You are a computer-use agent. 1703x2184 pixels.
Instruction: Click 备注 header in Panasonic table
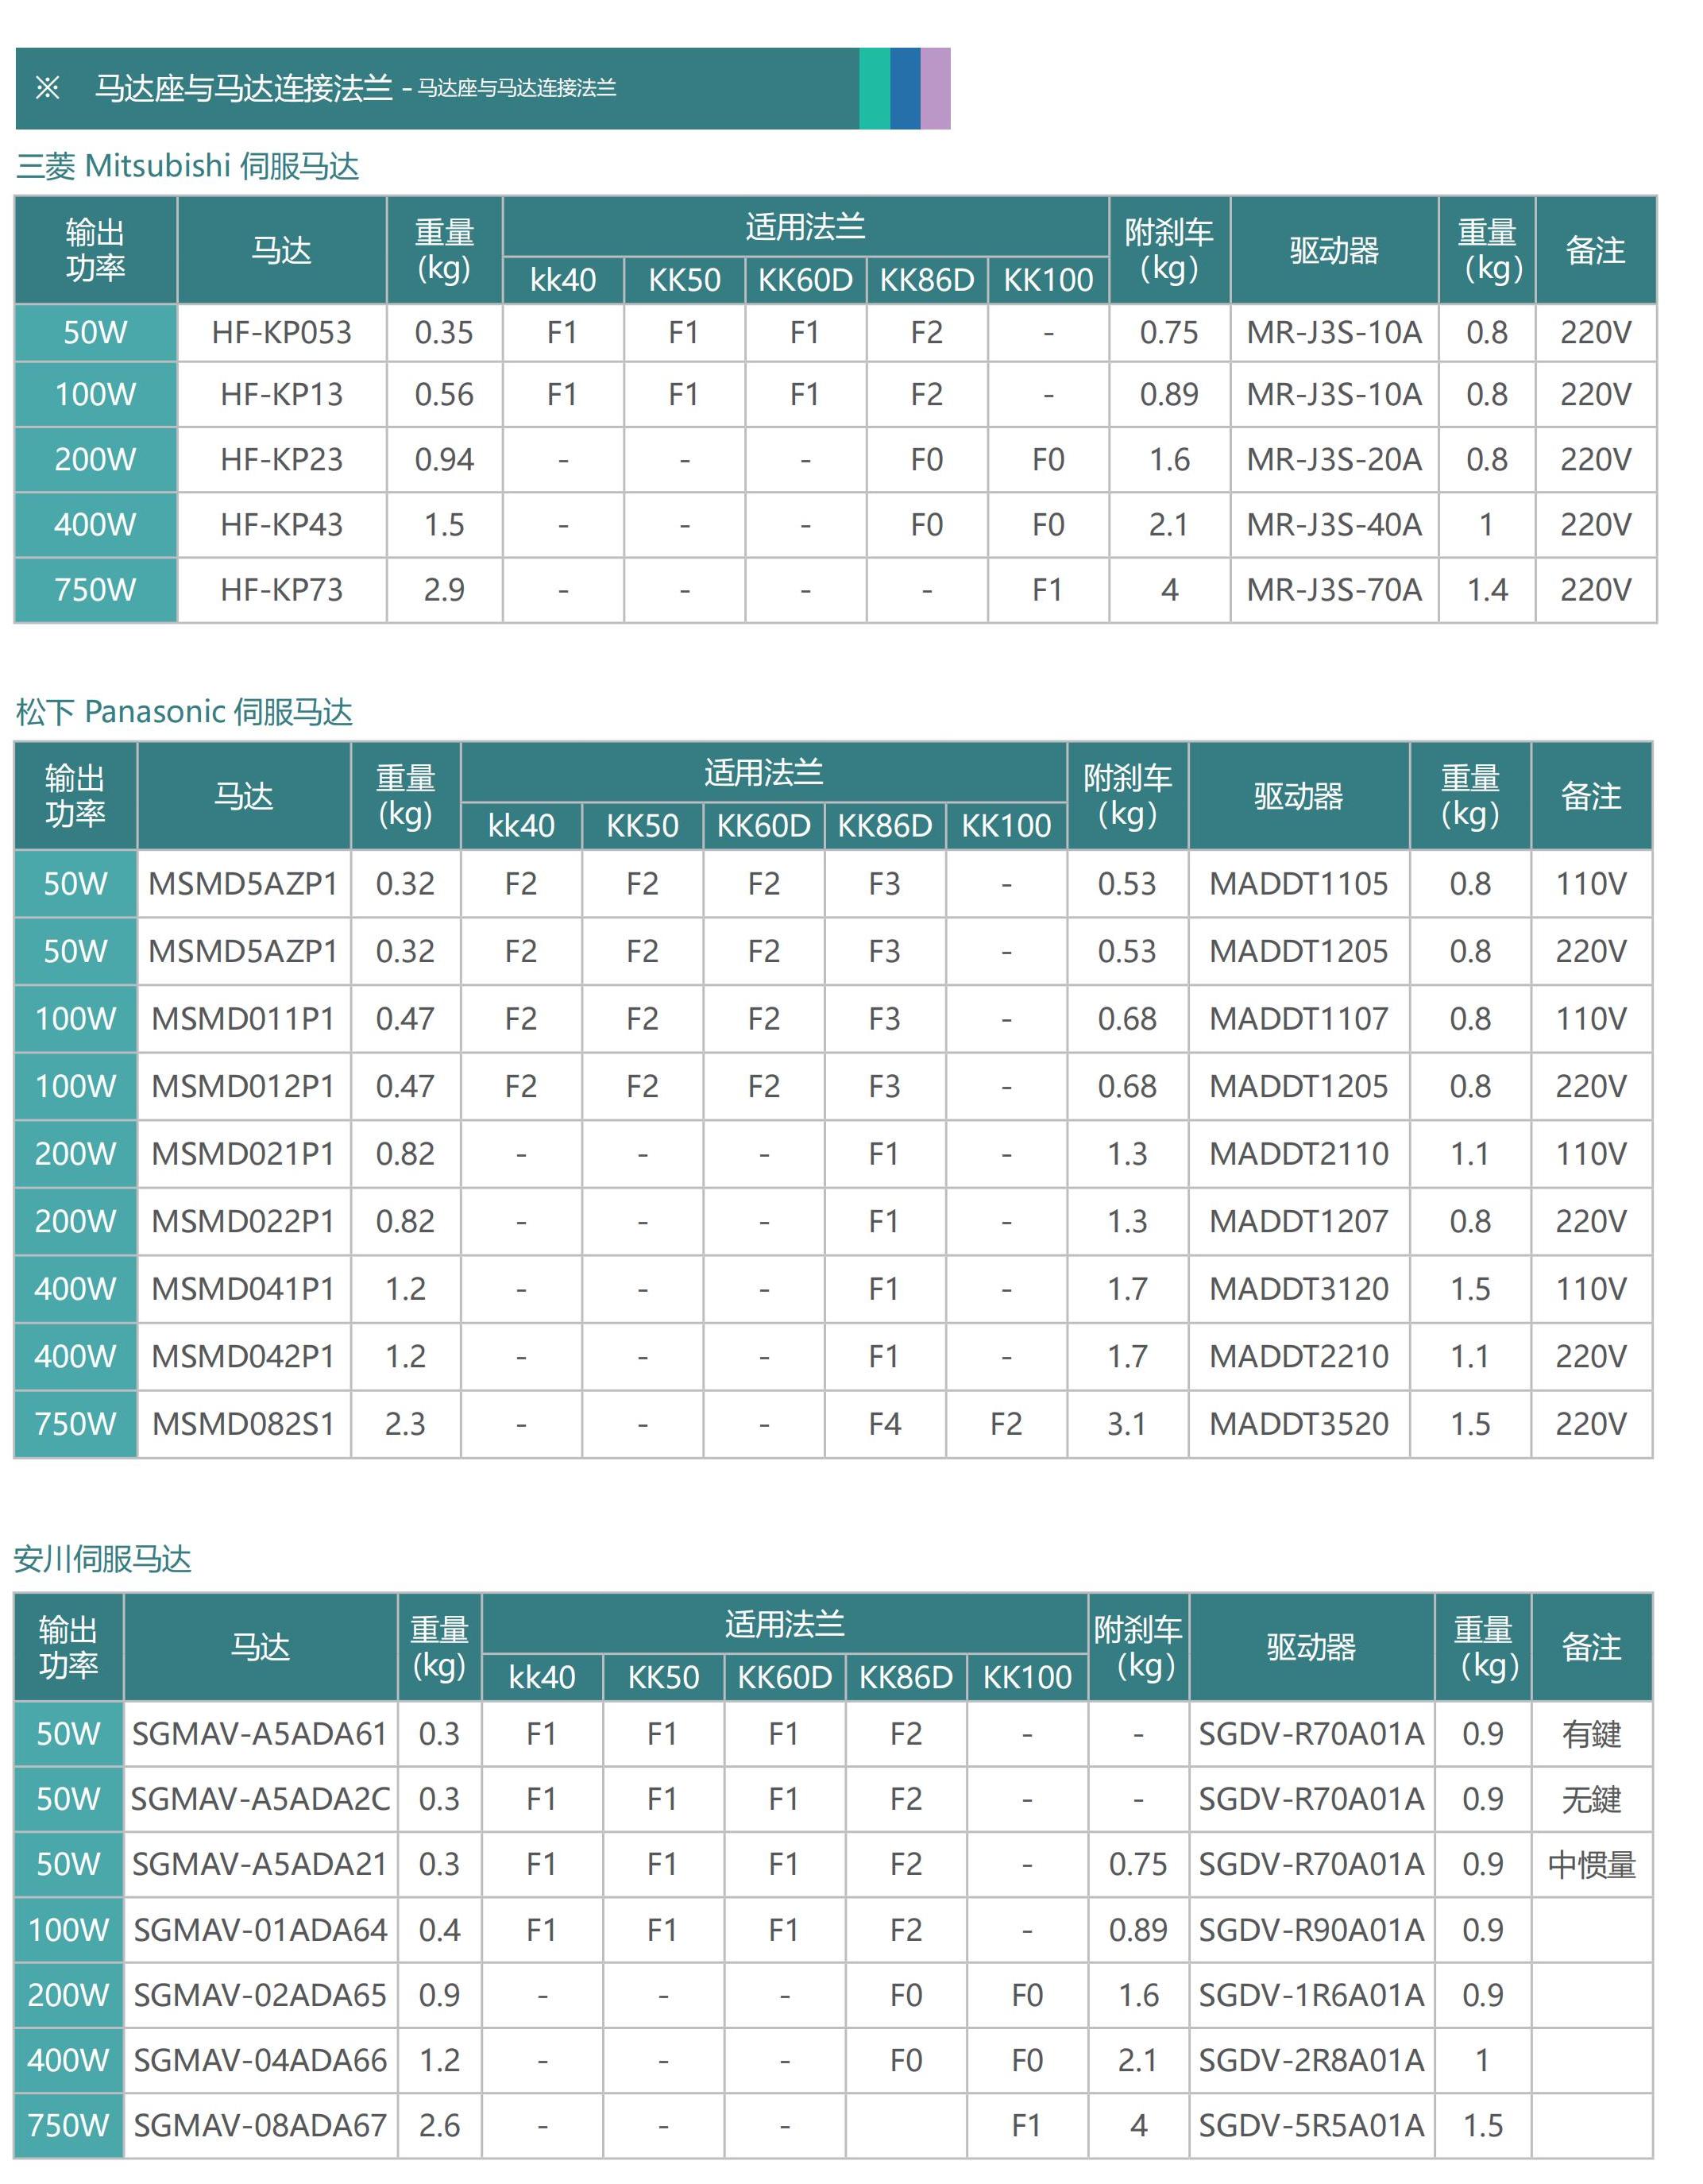pyautogui.click(x=1591, y=796)
